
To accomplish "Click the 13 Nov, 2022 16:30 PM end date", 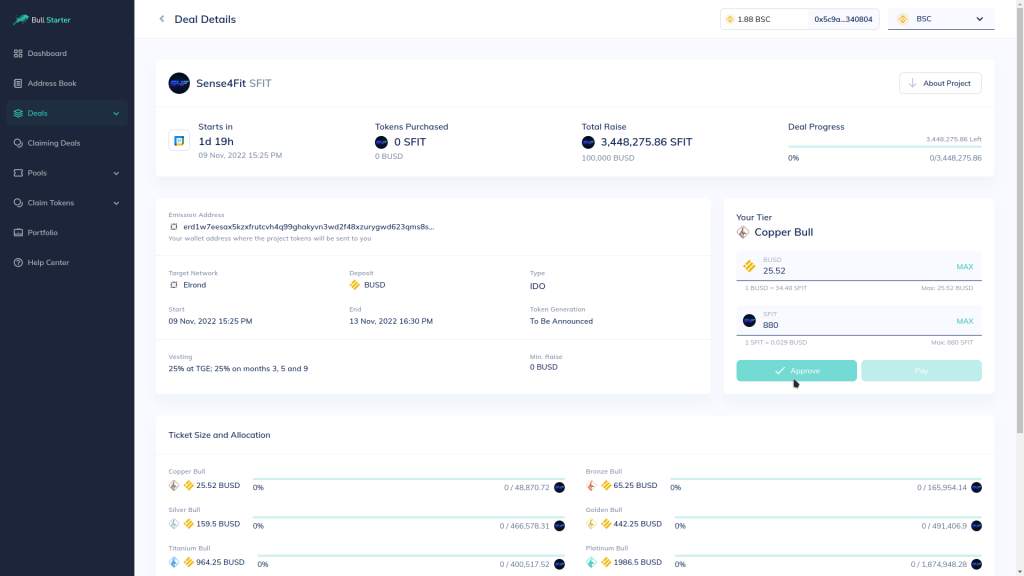I will [x=391, y=321].
